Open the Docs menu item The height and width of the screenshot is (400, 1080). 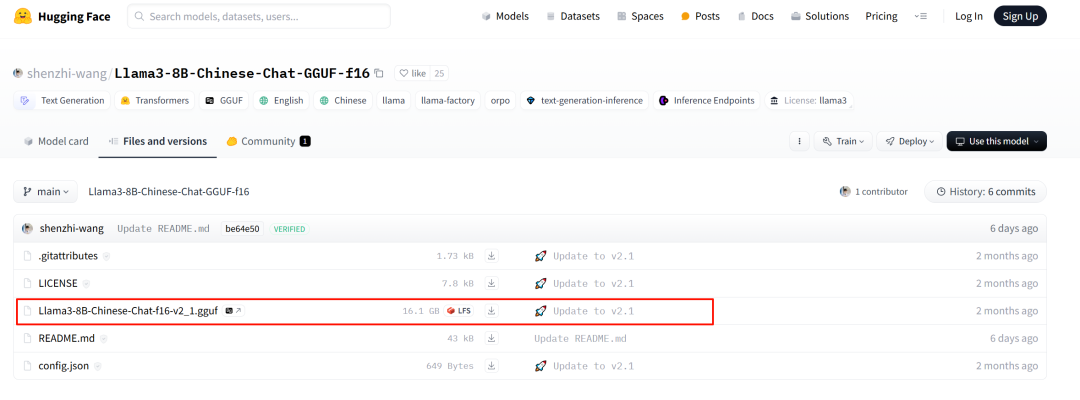pos(755,16)
